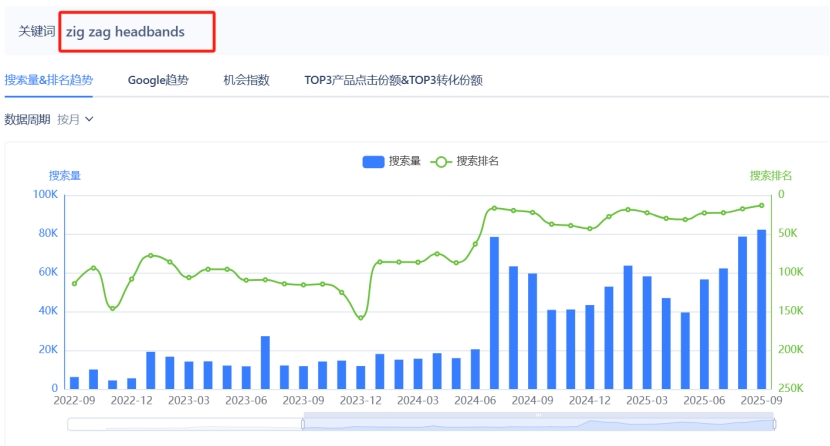Open the 机会指数 tab
Screen dimensions: 830x446
point(246,80)
